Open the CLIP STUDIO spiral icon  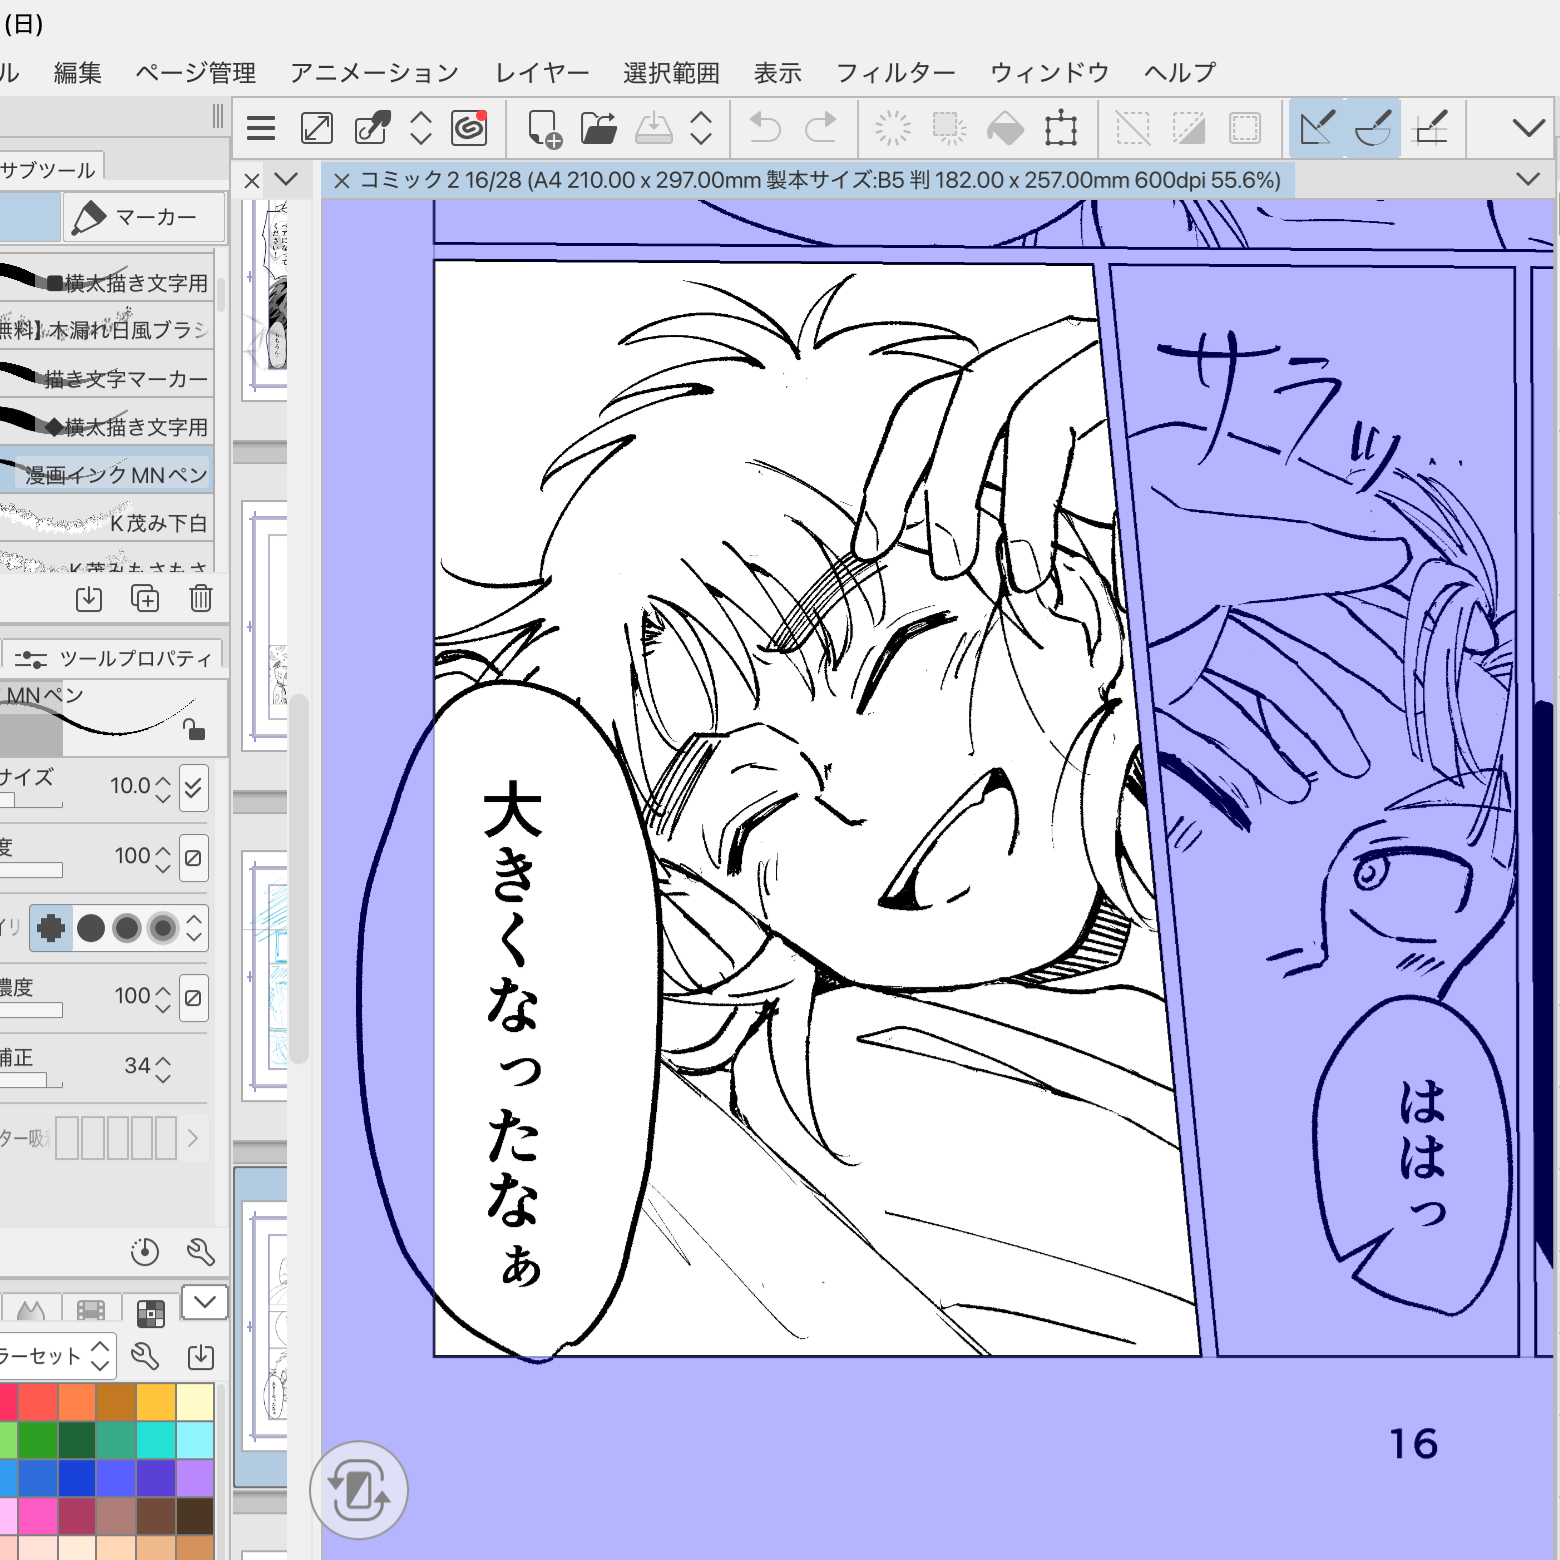[x=469, y=128]
